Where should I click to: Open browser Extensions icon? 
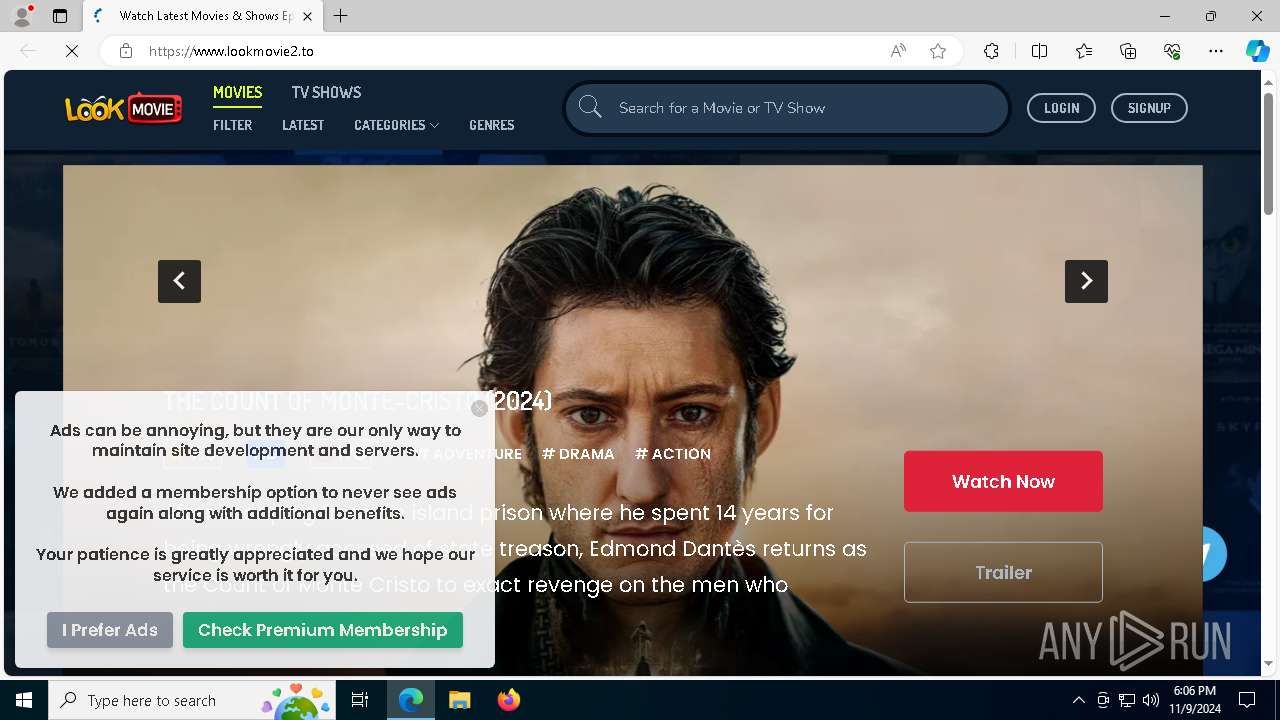[991, 51]
